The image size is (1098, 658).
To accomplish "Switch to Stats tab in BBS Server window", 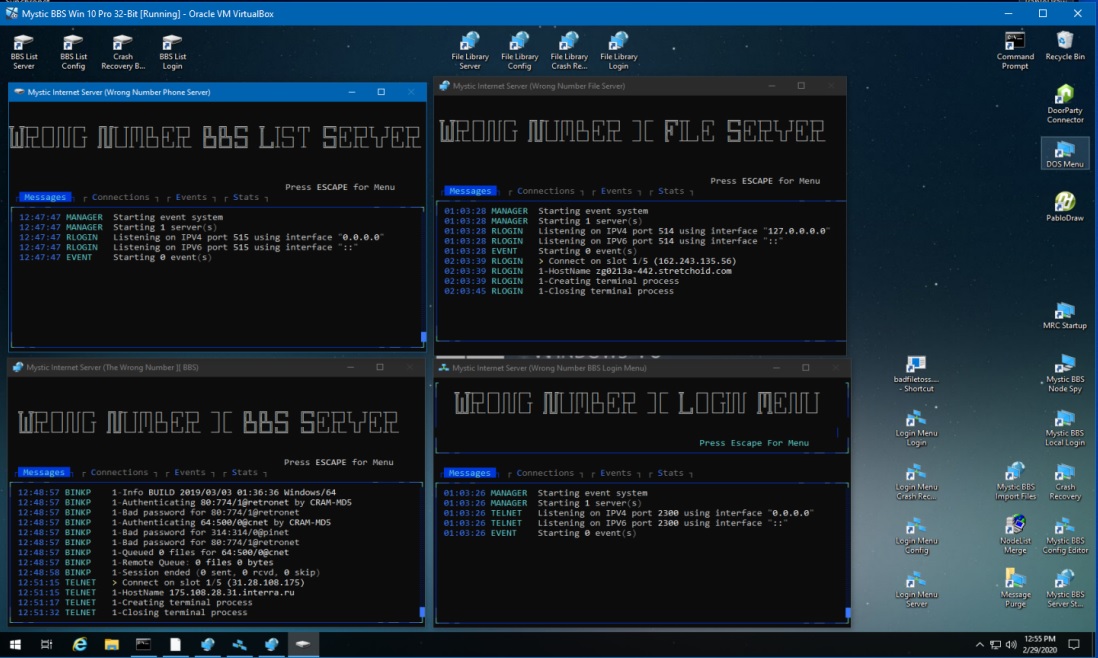I will pos(244,472).
